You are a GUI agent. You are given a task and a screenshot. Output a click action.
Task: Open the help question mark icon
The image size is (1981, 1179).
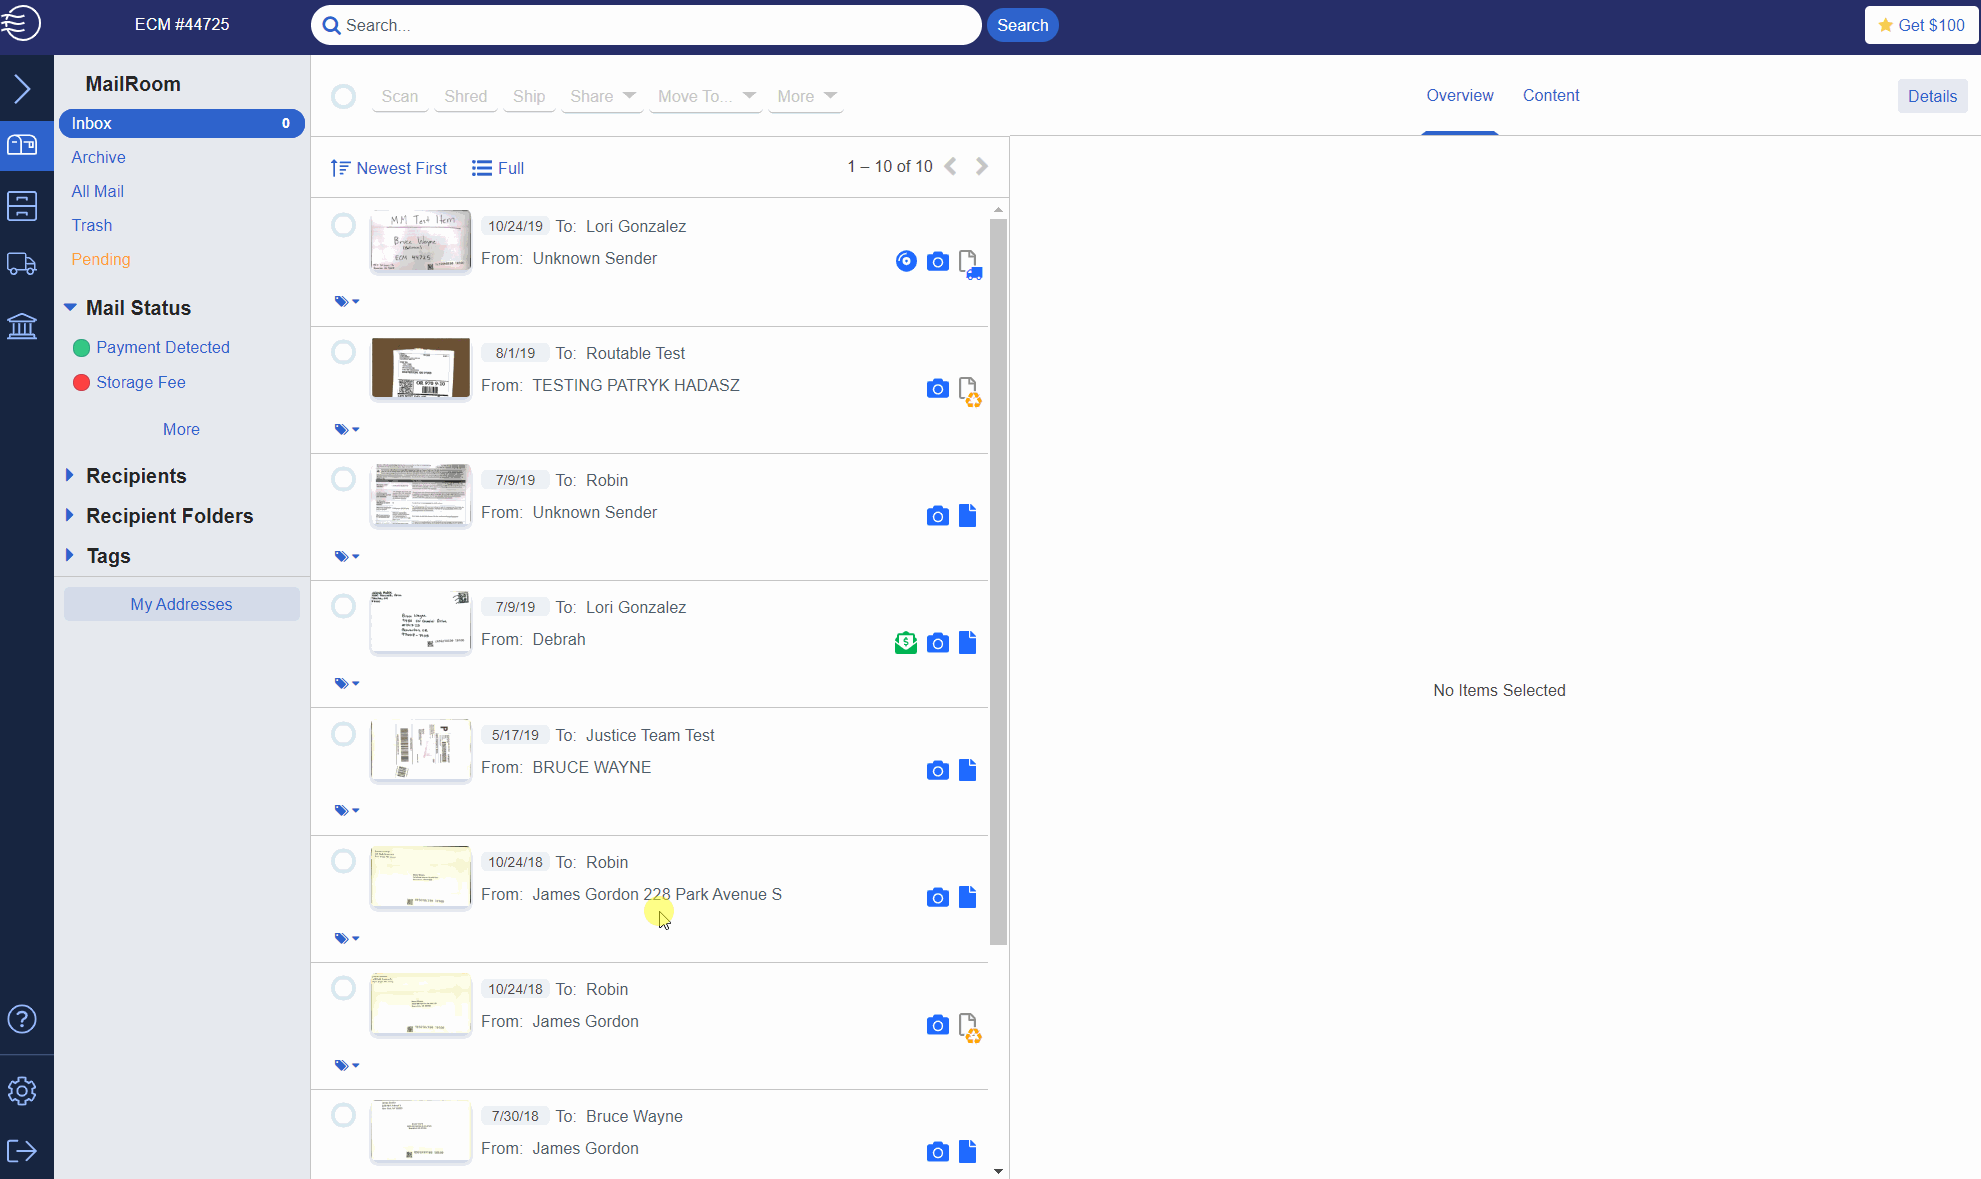pyautogui.click(x=22, y=1019)
